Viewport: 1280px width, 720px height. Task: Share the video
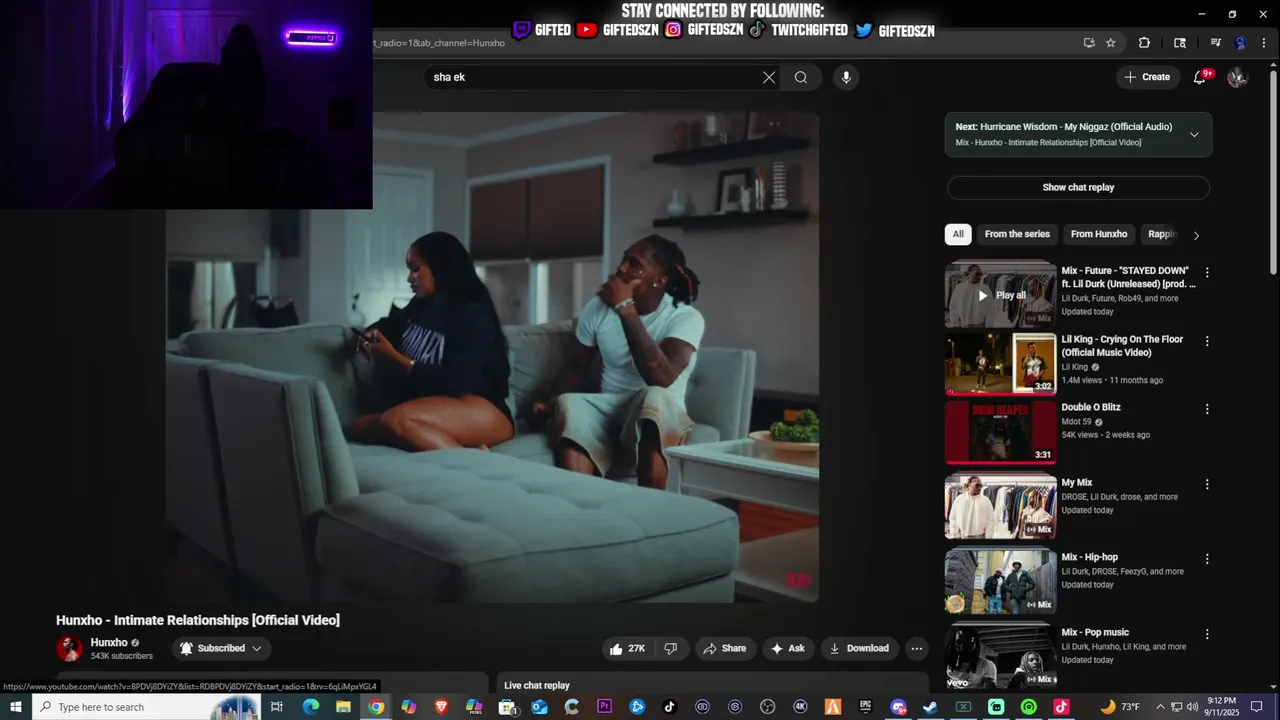(724, 648)
